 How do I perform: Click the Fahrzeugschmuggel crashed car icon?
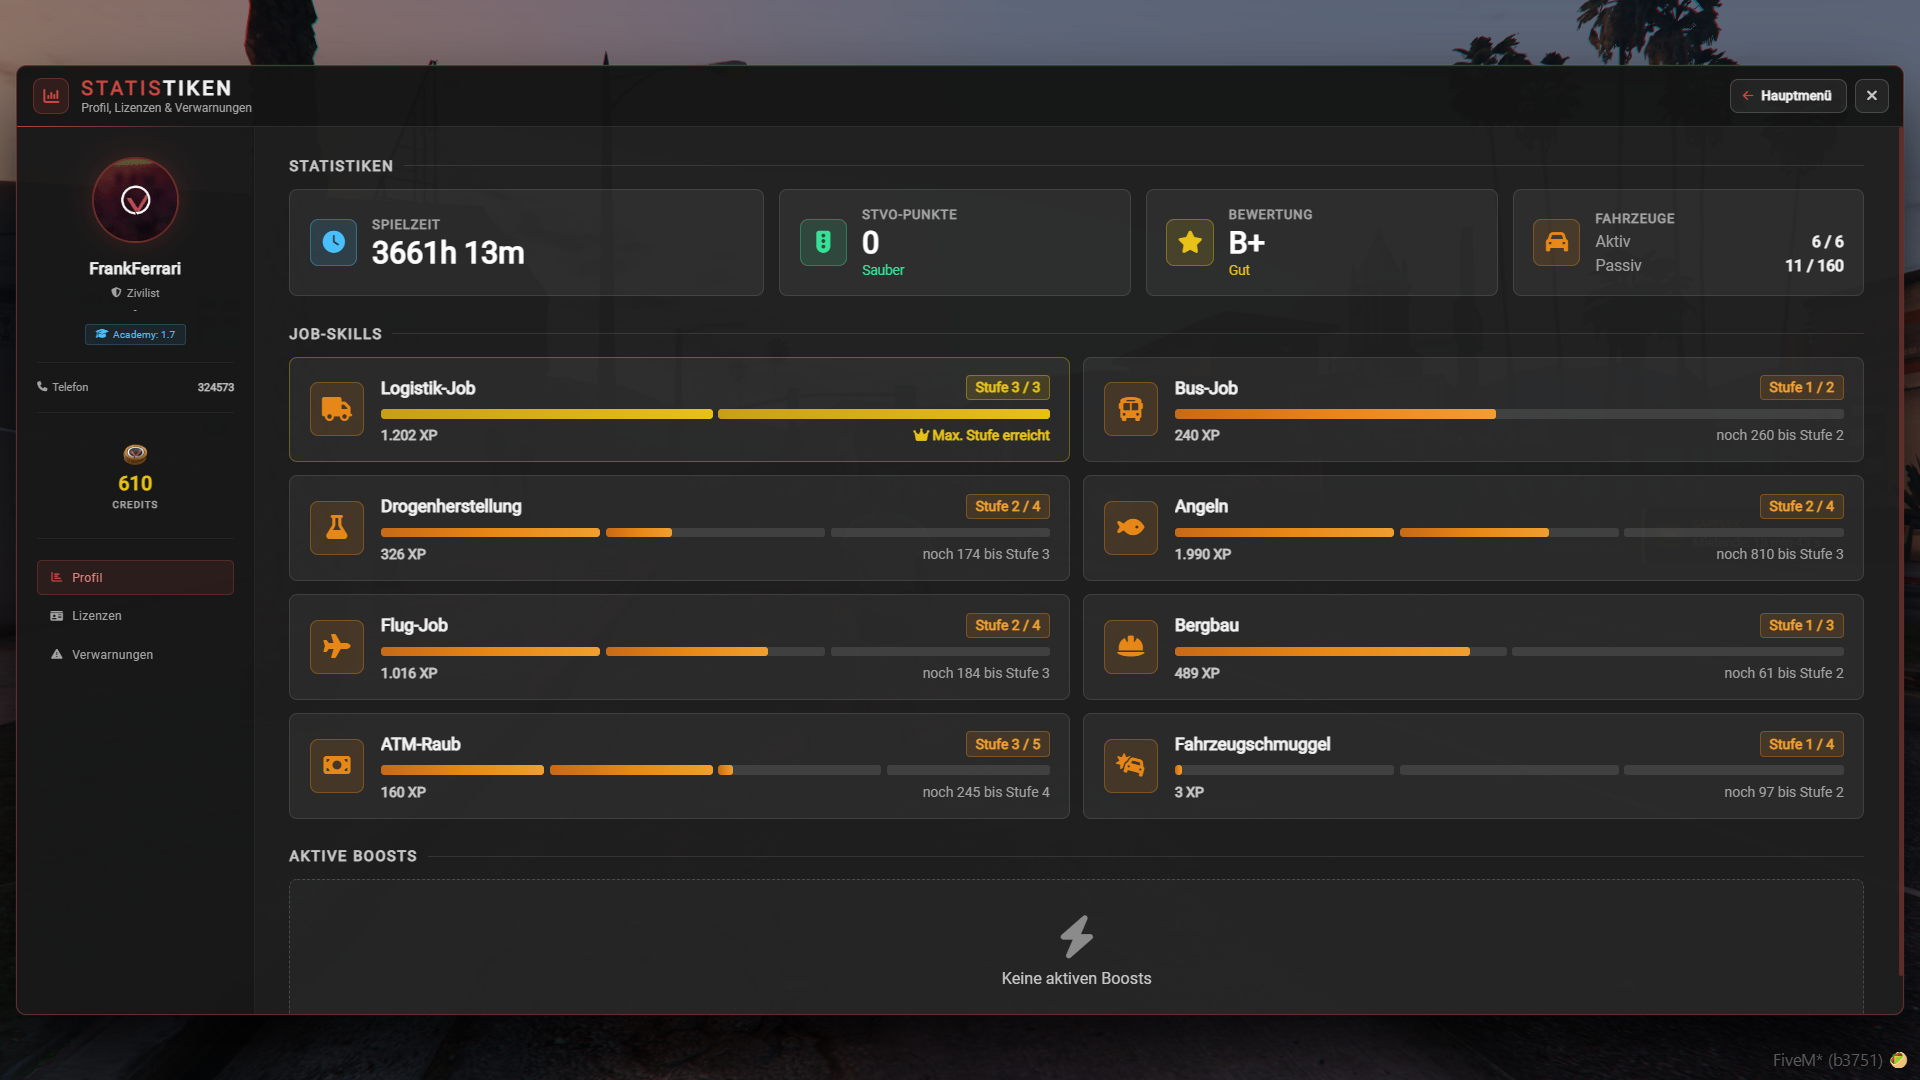pyautogui.click(x=1131, y=766)
